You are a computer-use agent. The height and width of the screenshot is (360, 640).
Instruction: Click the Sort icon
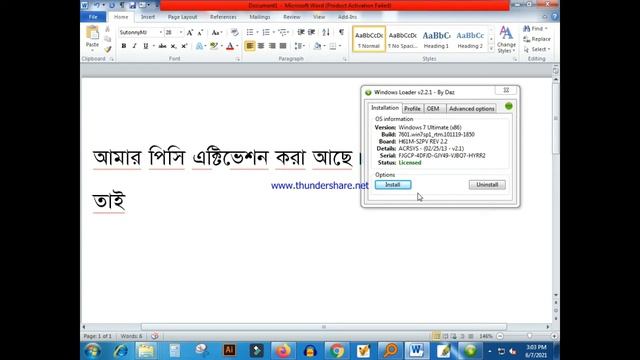point(326,32)
